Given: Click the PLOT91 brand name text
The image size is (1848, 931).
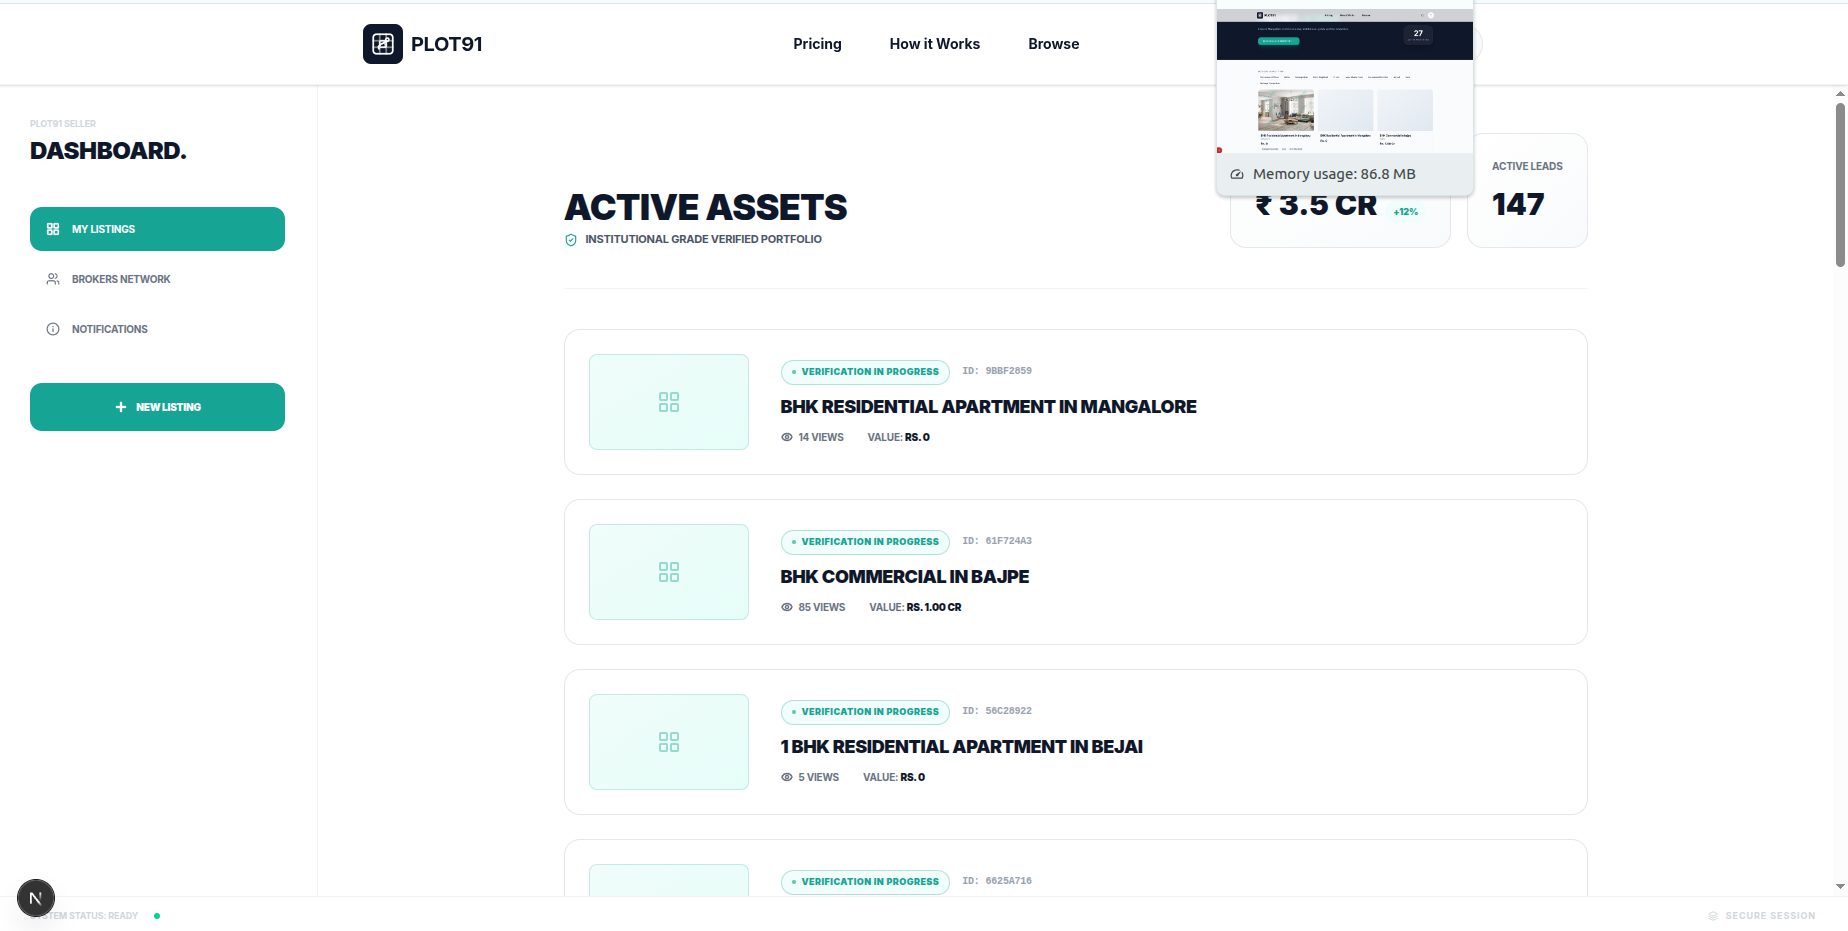Looking at the screenshot, I should tap(447, 44).
